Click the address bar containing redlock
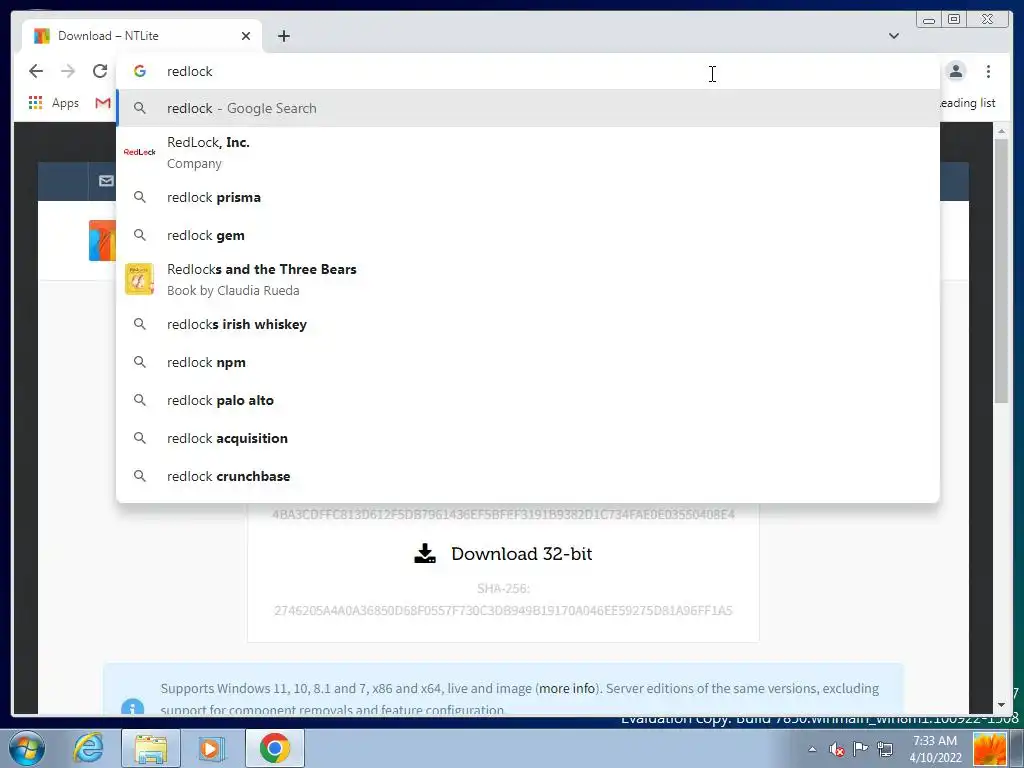Image resolution: width=1024 pixels, height=768 pixels. pos(528,71)
